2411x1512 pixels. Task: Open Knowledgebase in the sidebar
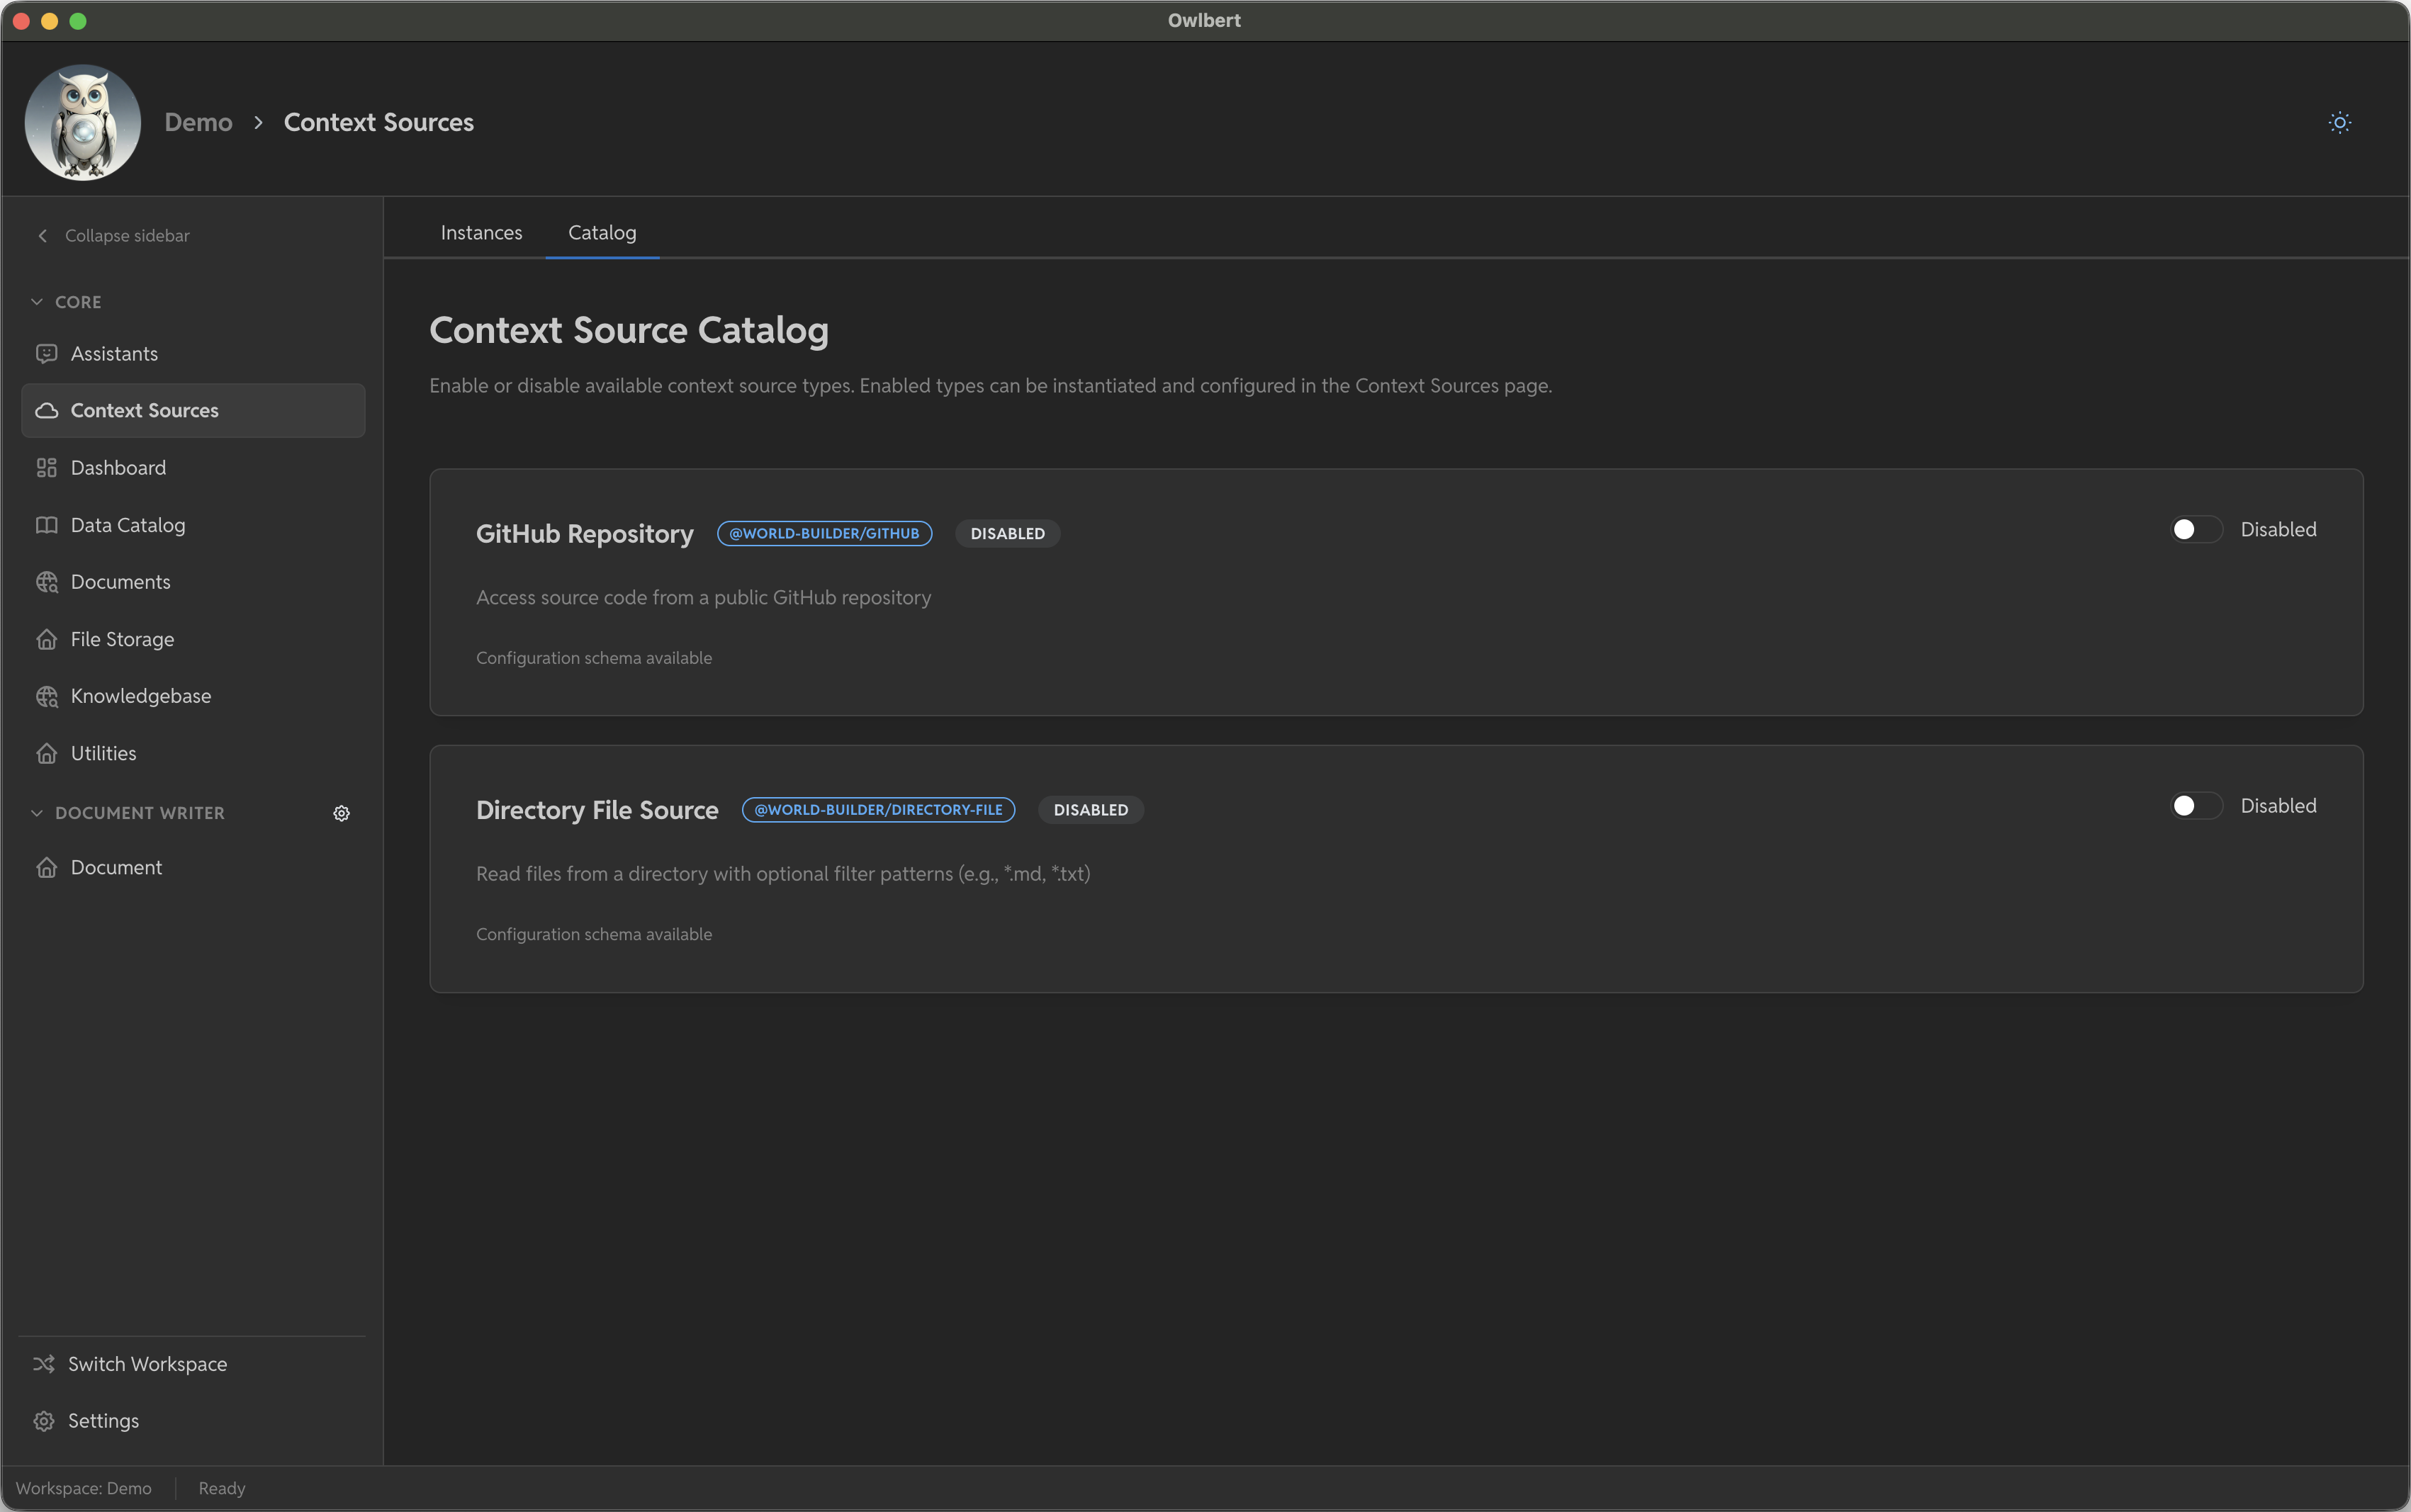tap(140, 696)
